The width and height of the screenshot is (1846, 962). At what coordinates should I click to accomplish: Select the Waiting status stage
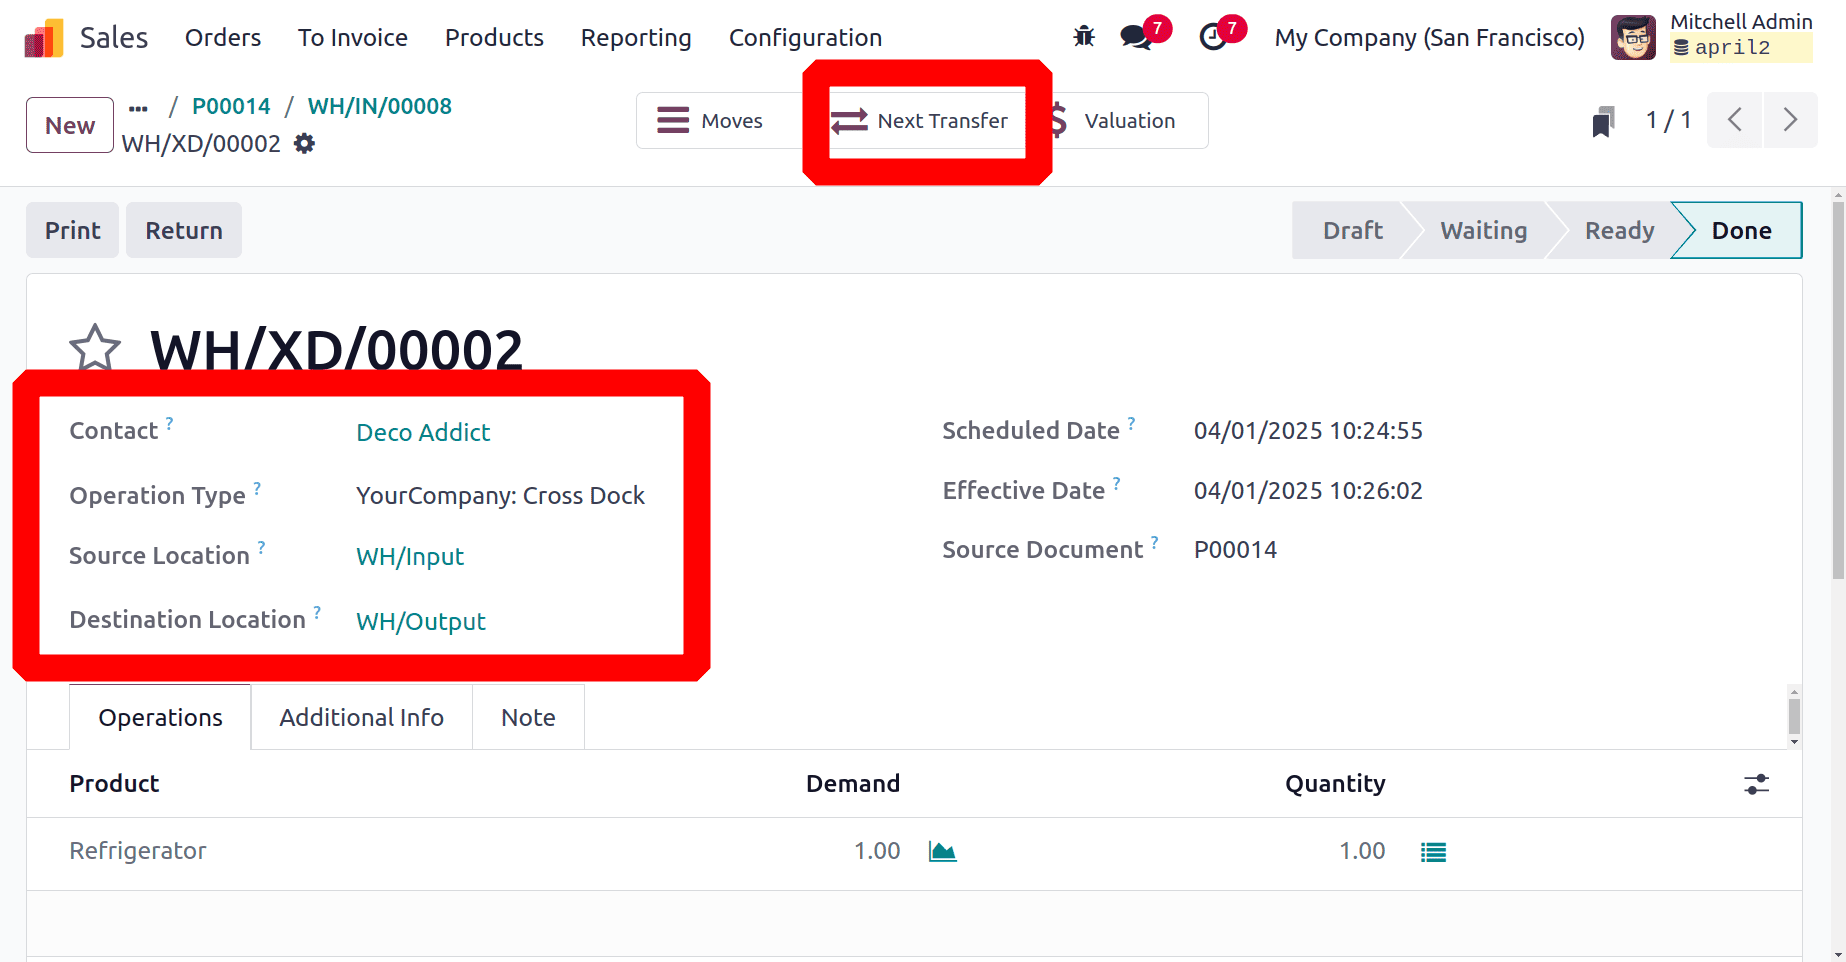[x=1483, y=231]
